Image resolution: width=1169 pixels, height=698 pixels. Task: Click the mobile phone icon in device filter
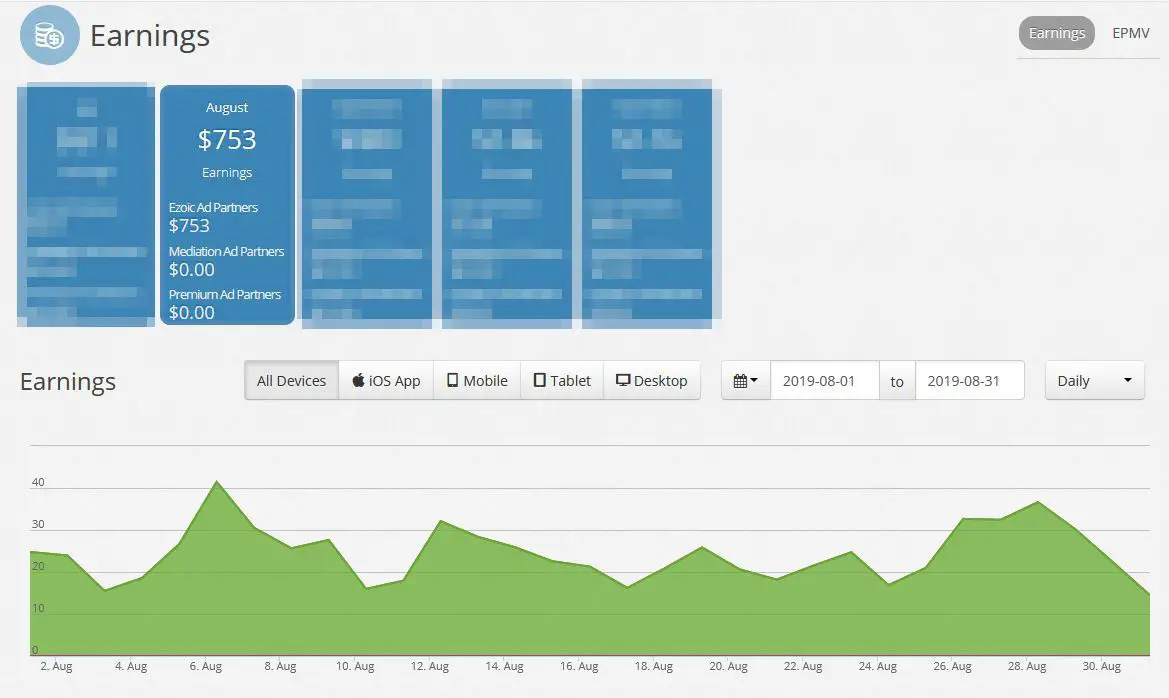453,380
